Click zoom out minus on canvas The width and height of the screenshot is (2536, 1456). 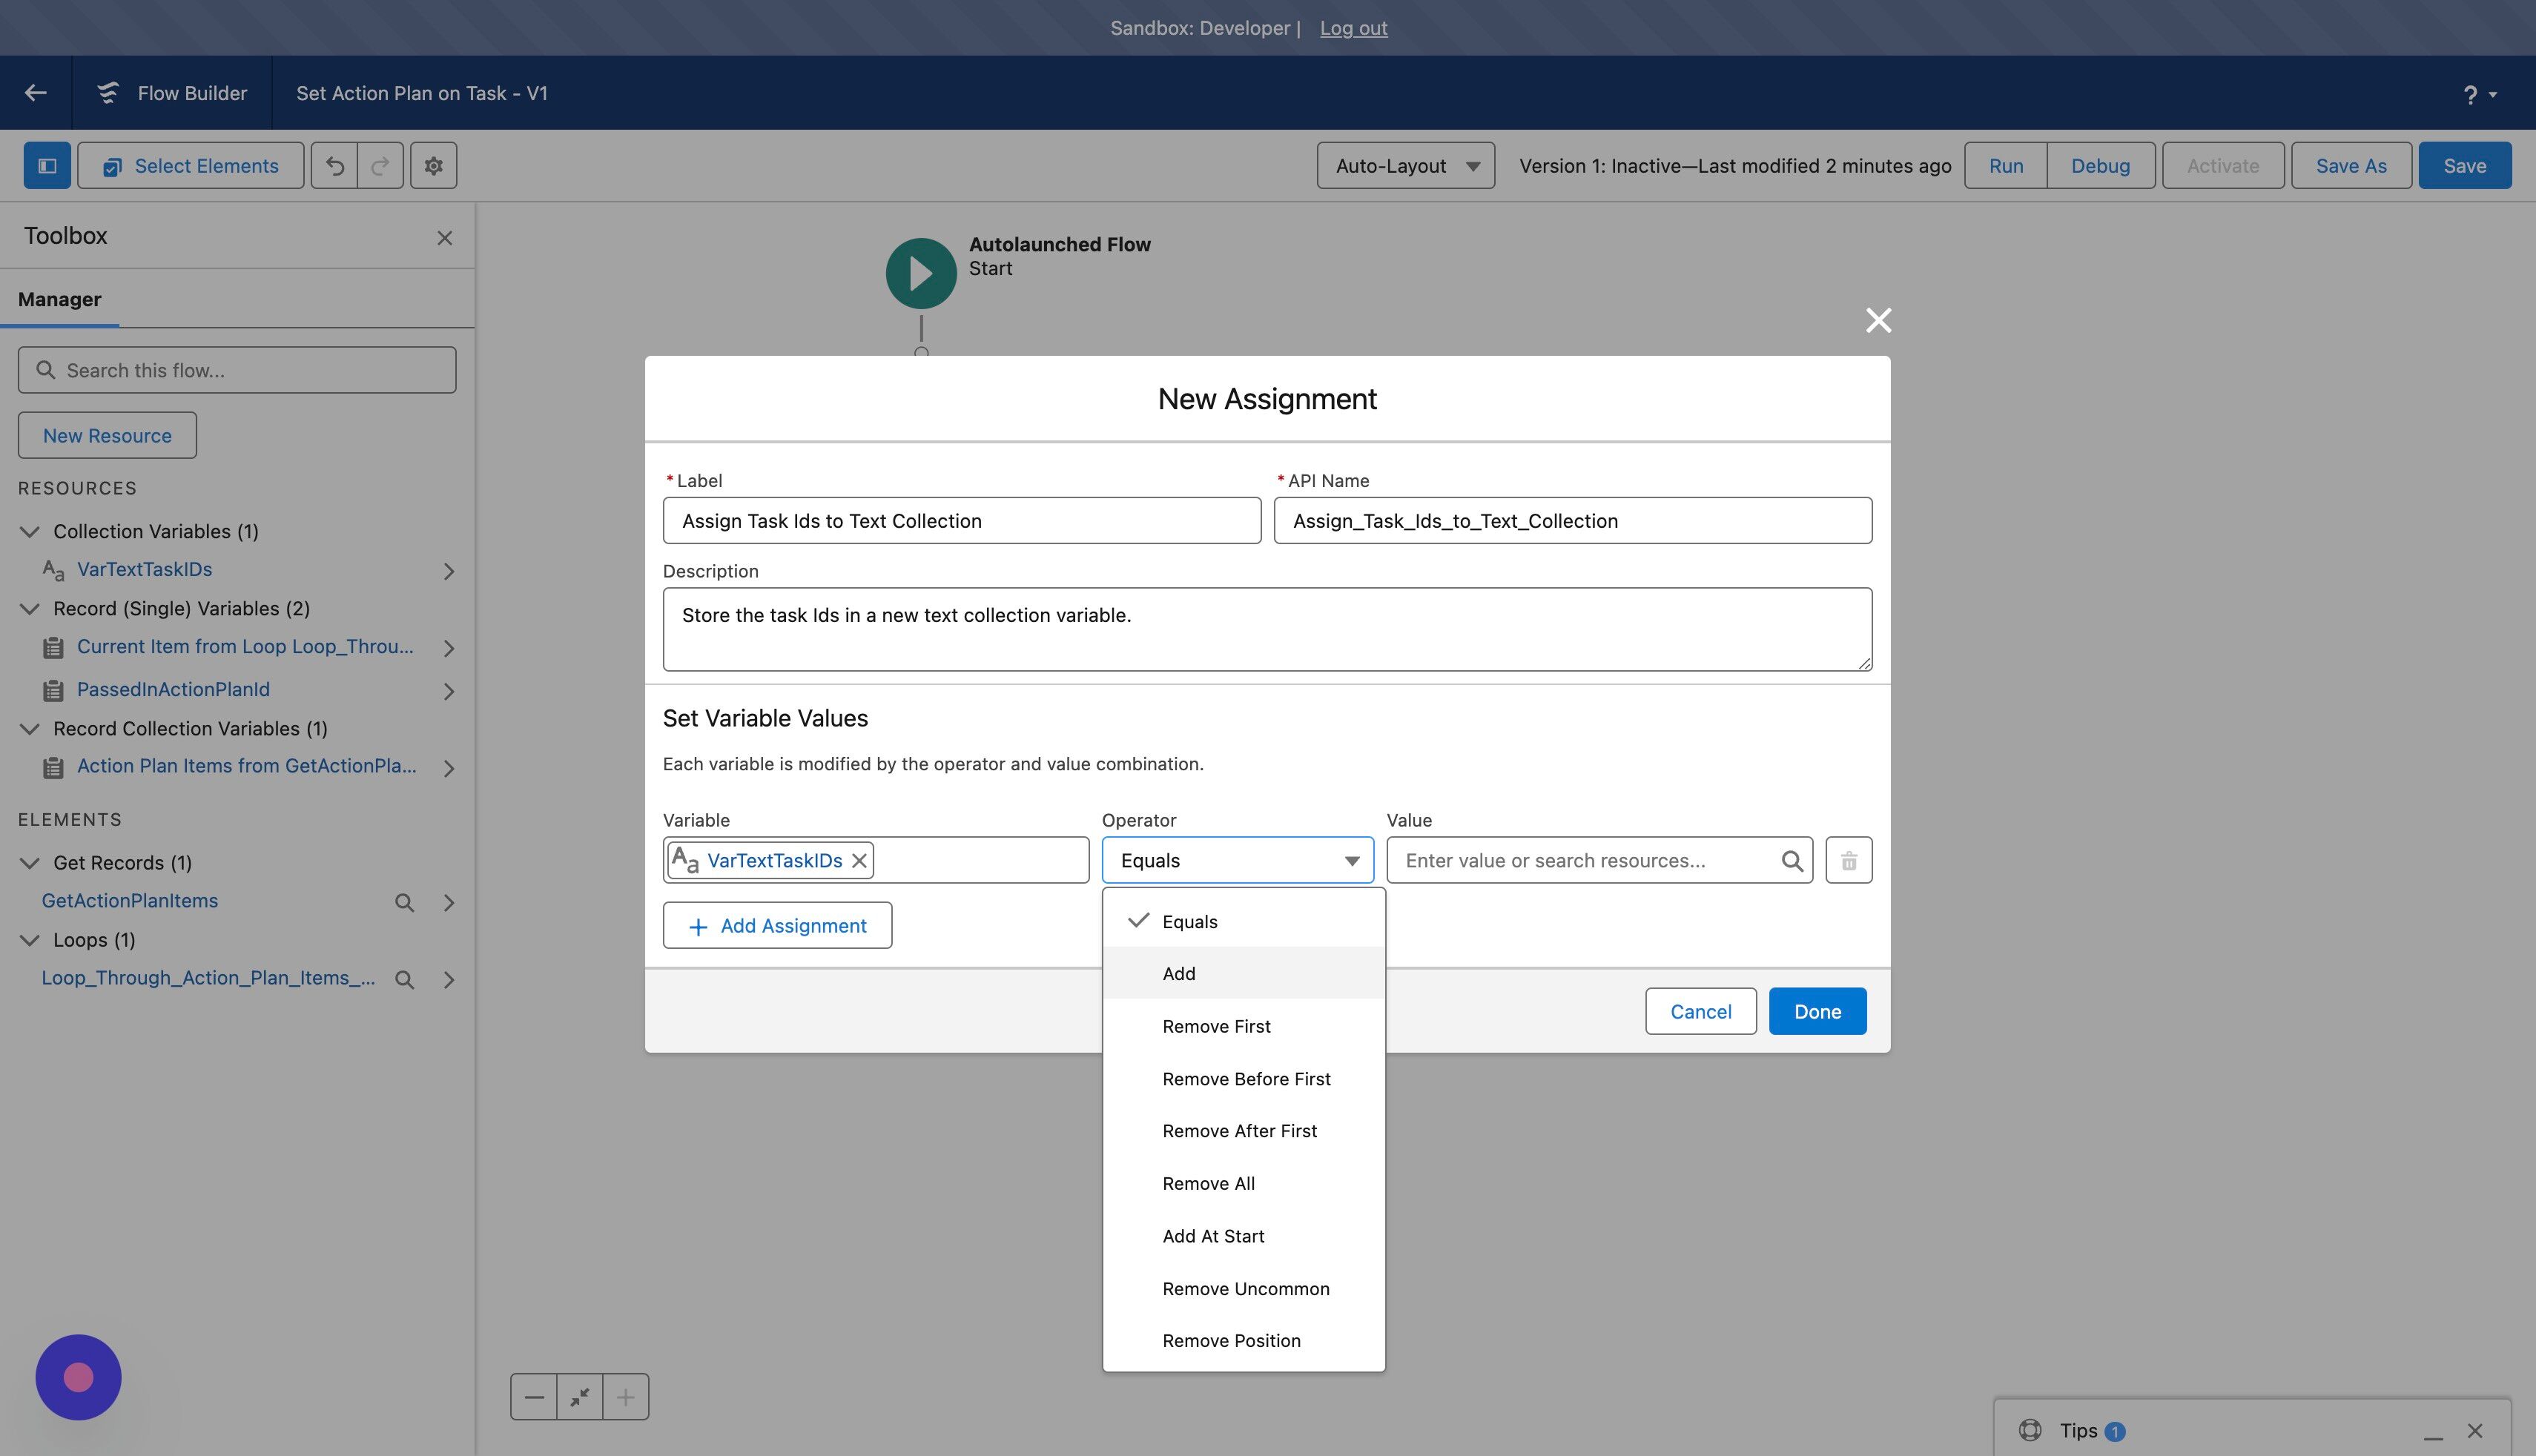[534, 1397]
